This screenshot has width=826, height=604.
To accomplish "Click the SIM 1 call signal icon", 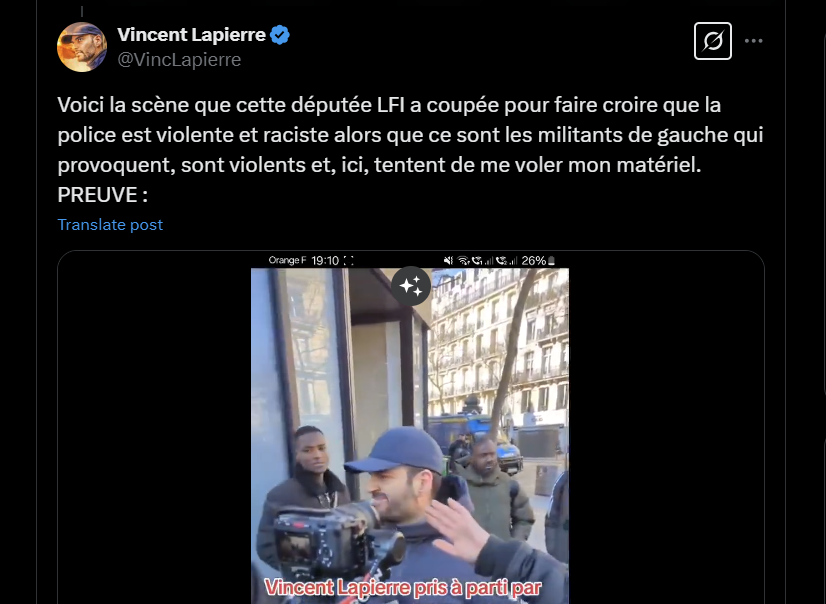I will tap(483, 261).
